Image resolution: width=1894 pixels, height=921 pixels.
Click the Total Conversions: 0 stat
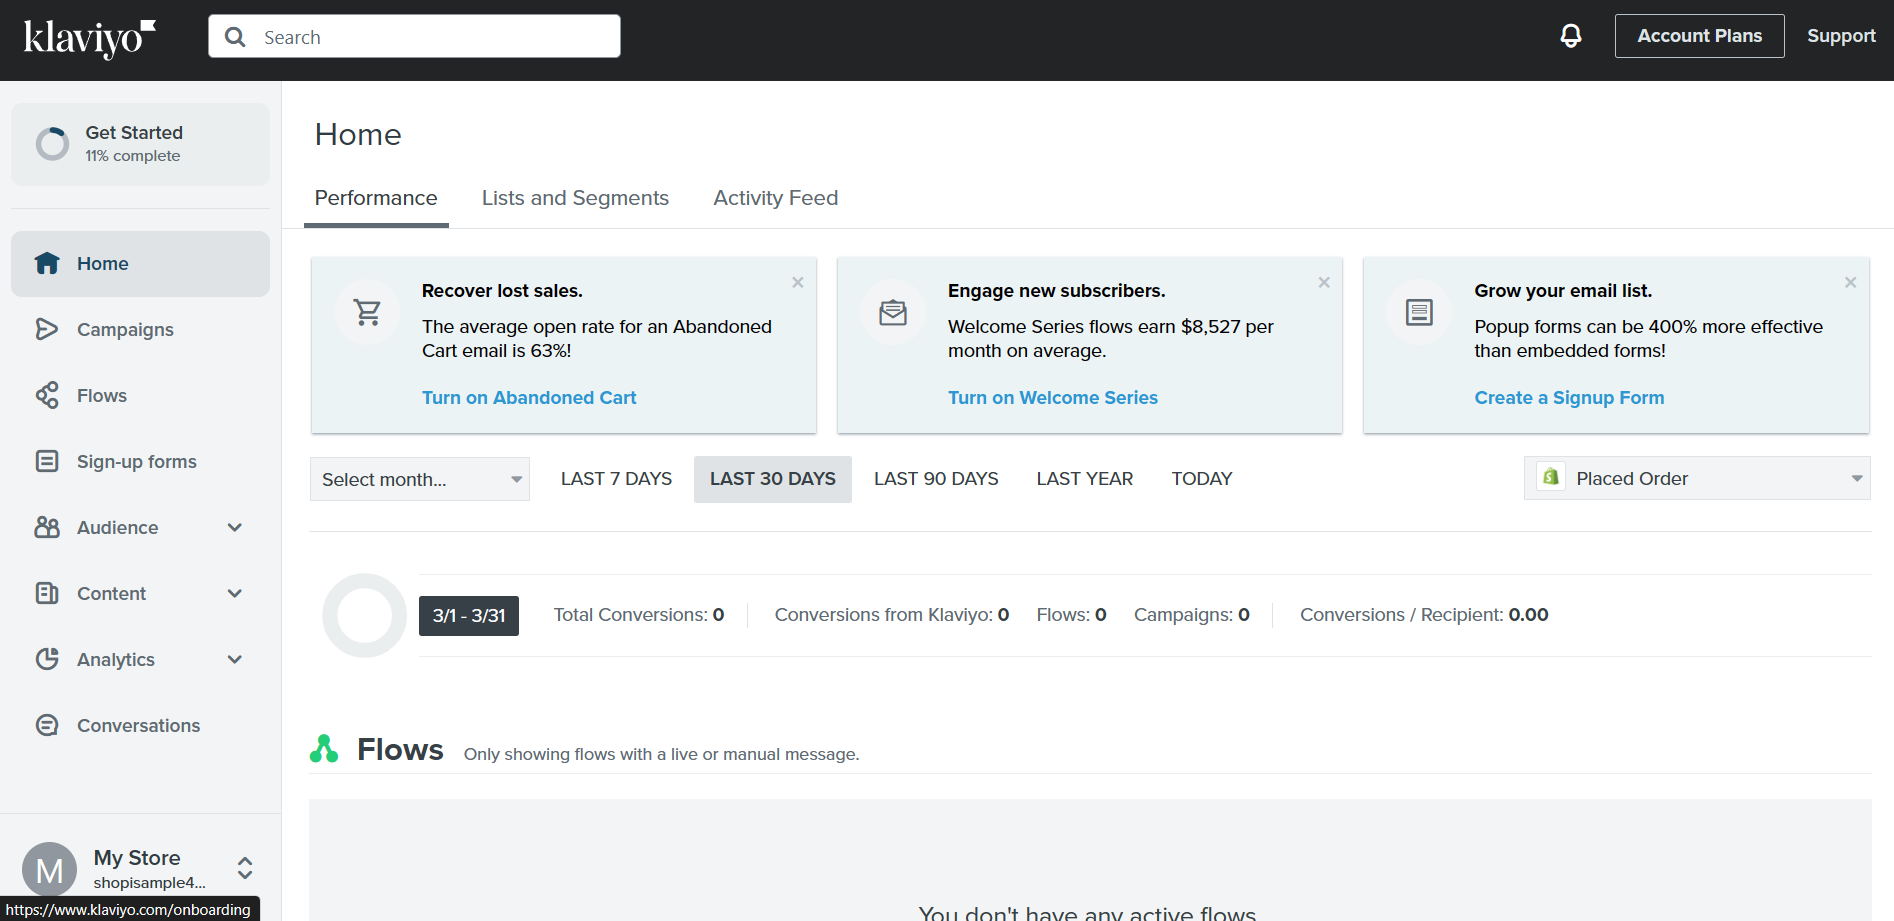click(639, 615)
